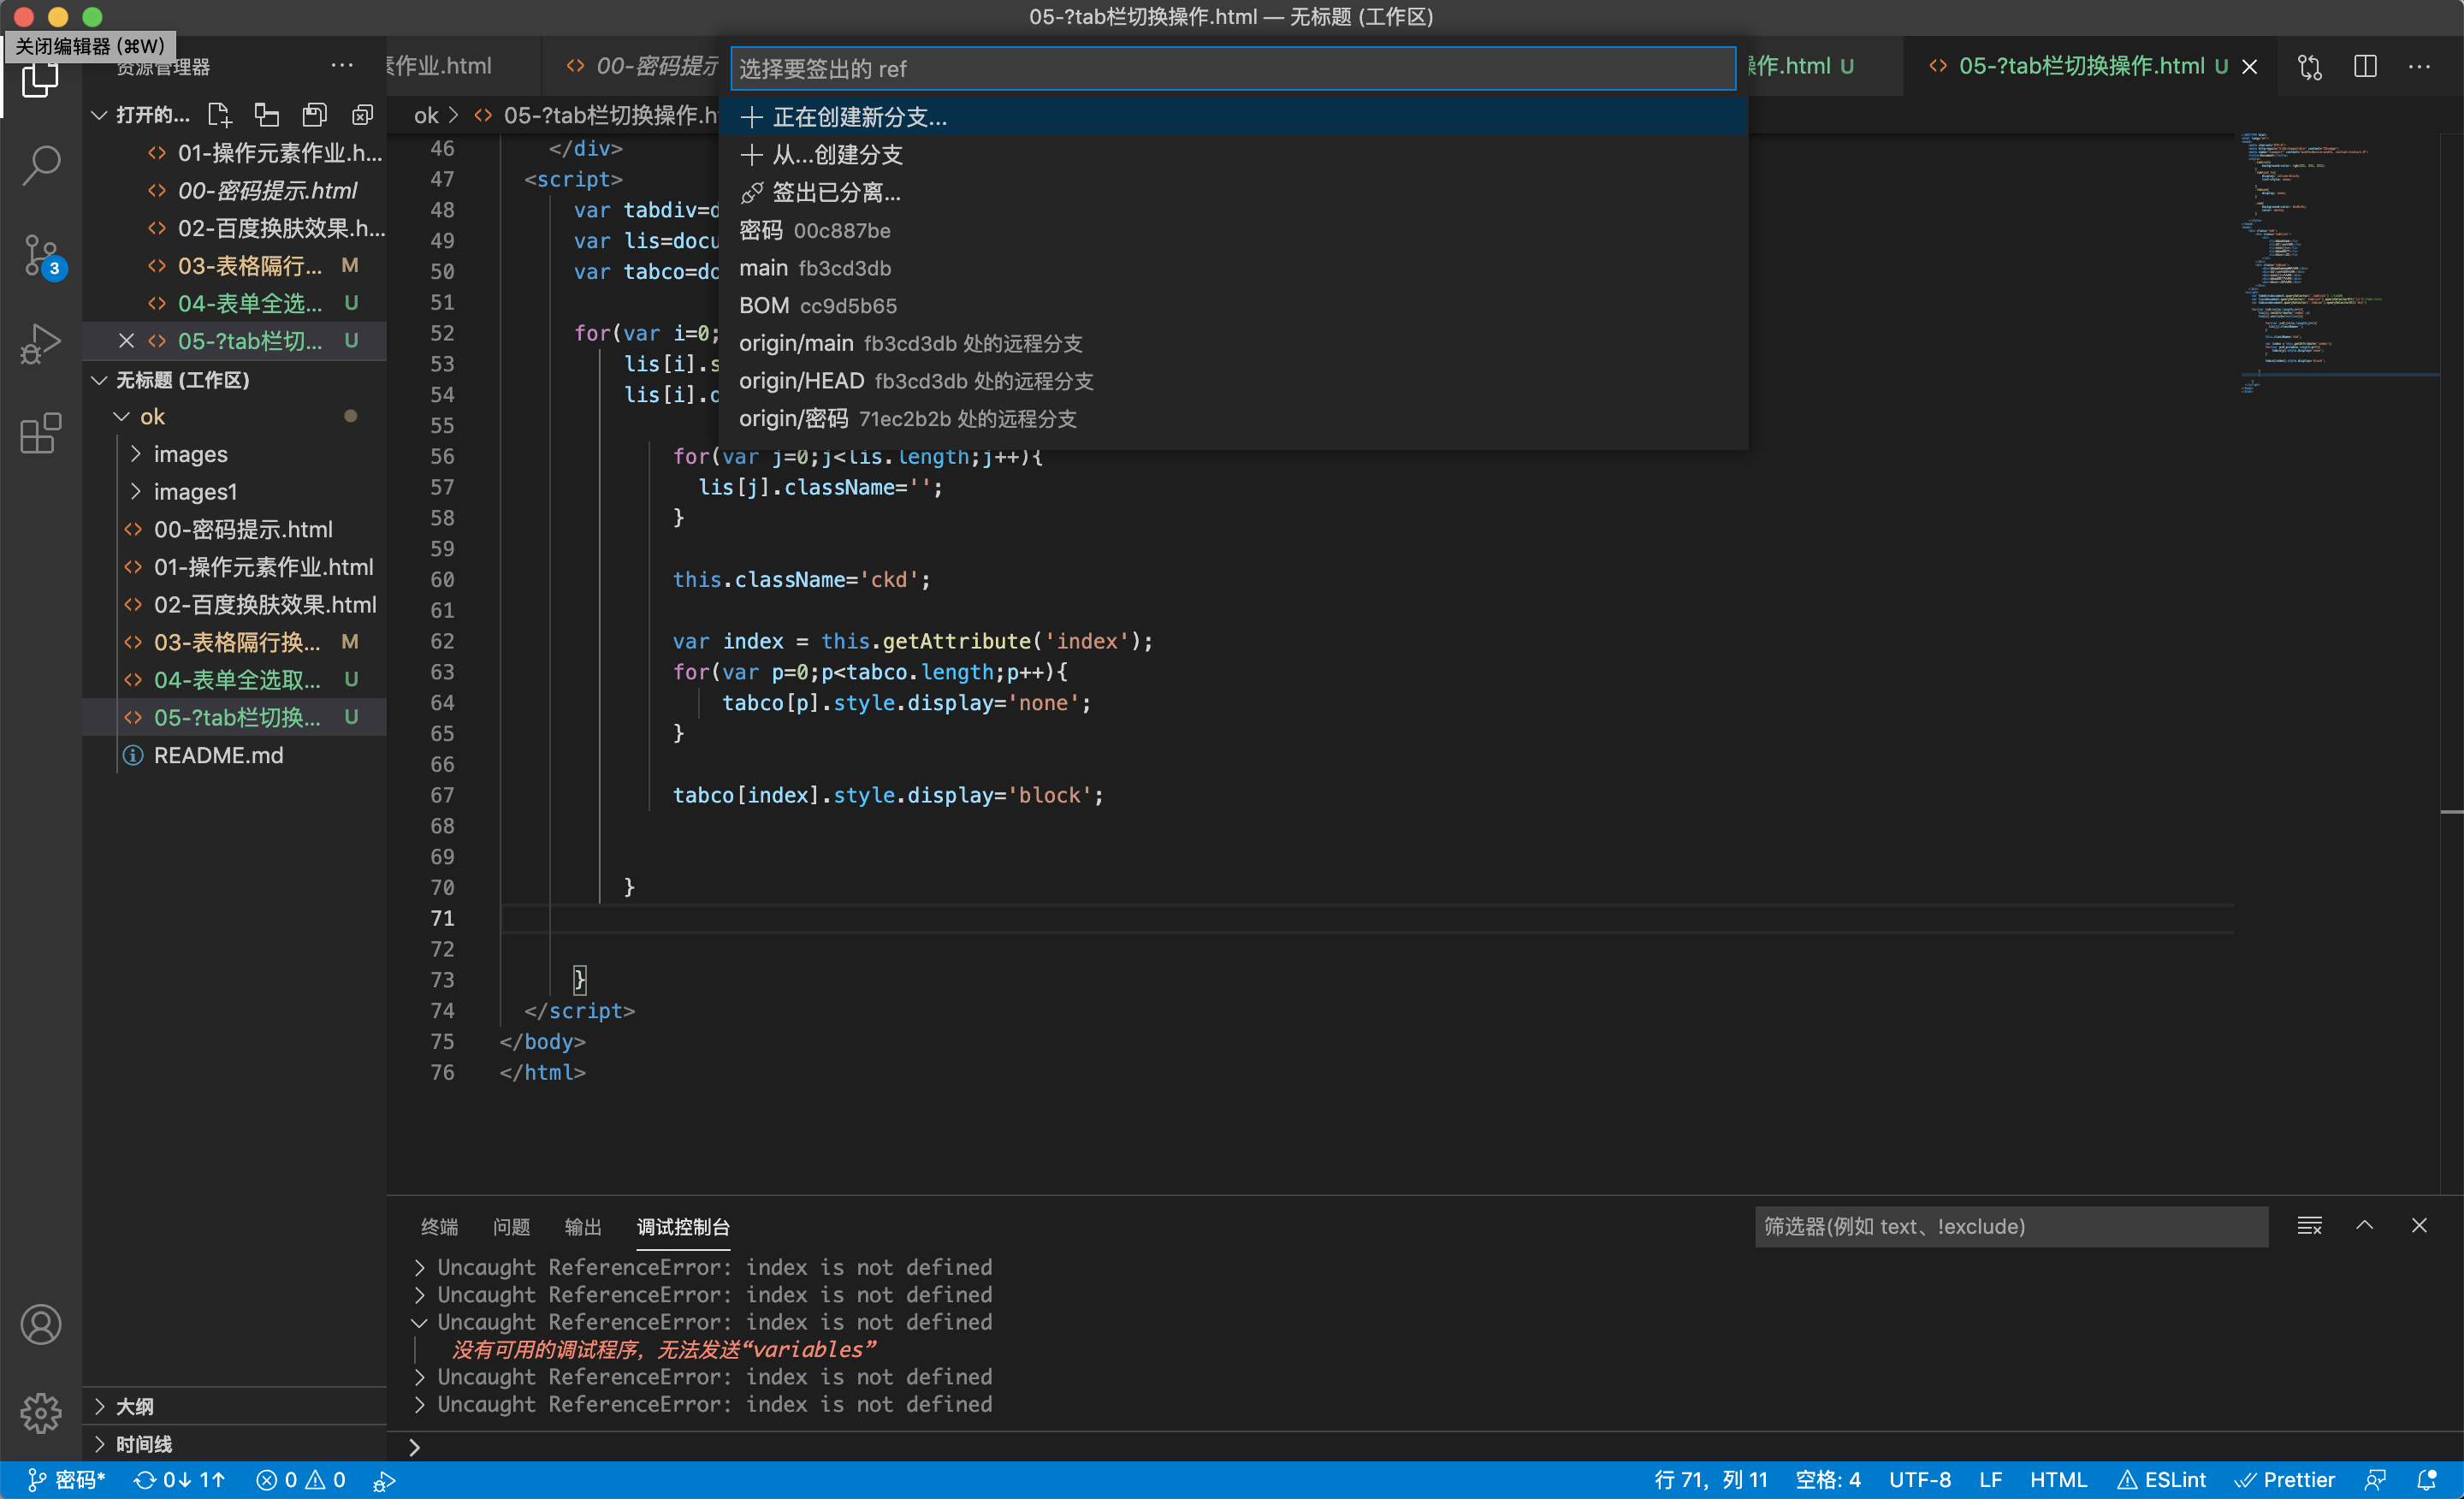The width and height of the screenshot is (2464, 1499).
Task: Click New Untitled File icon in open editors
Action: pyautogui.click(x=219, y=115)
